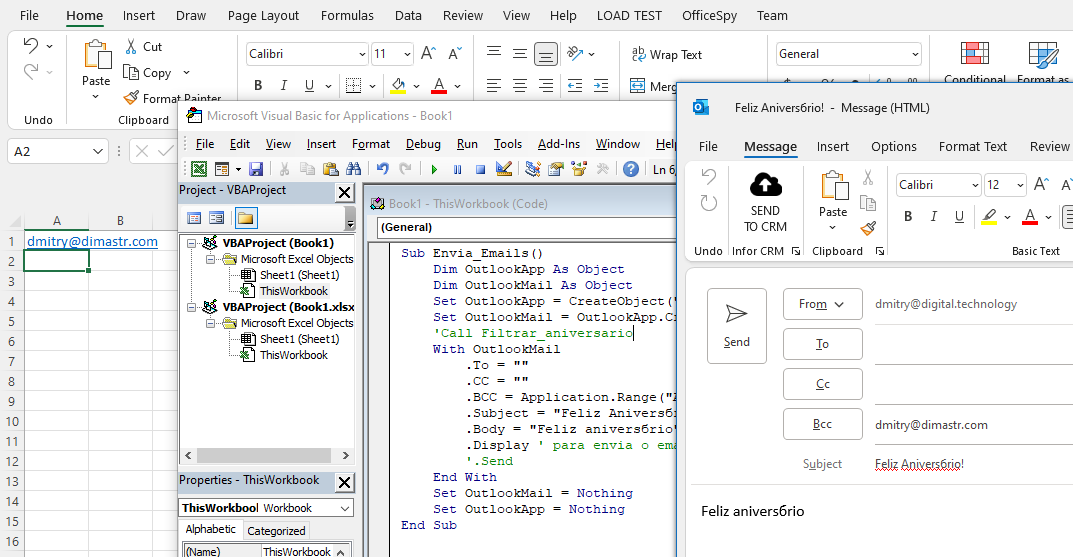Click Project pane horizontal scrollbar right arrow
Screen dimensions: 1073x557
[346, 455]
